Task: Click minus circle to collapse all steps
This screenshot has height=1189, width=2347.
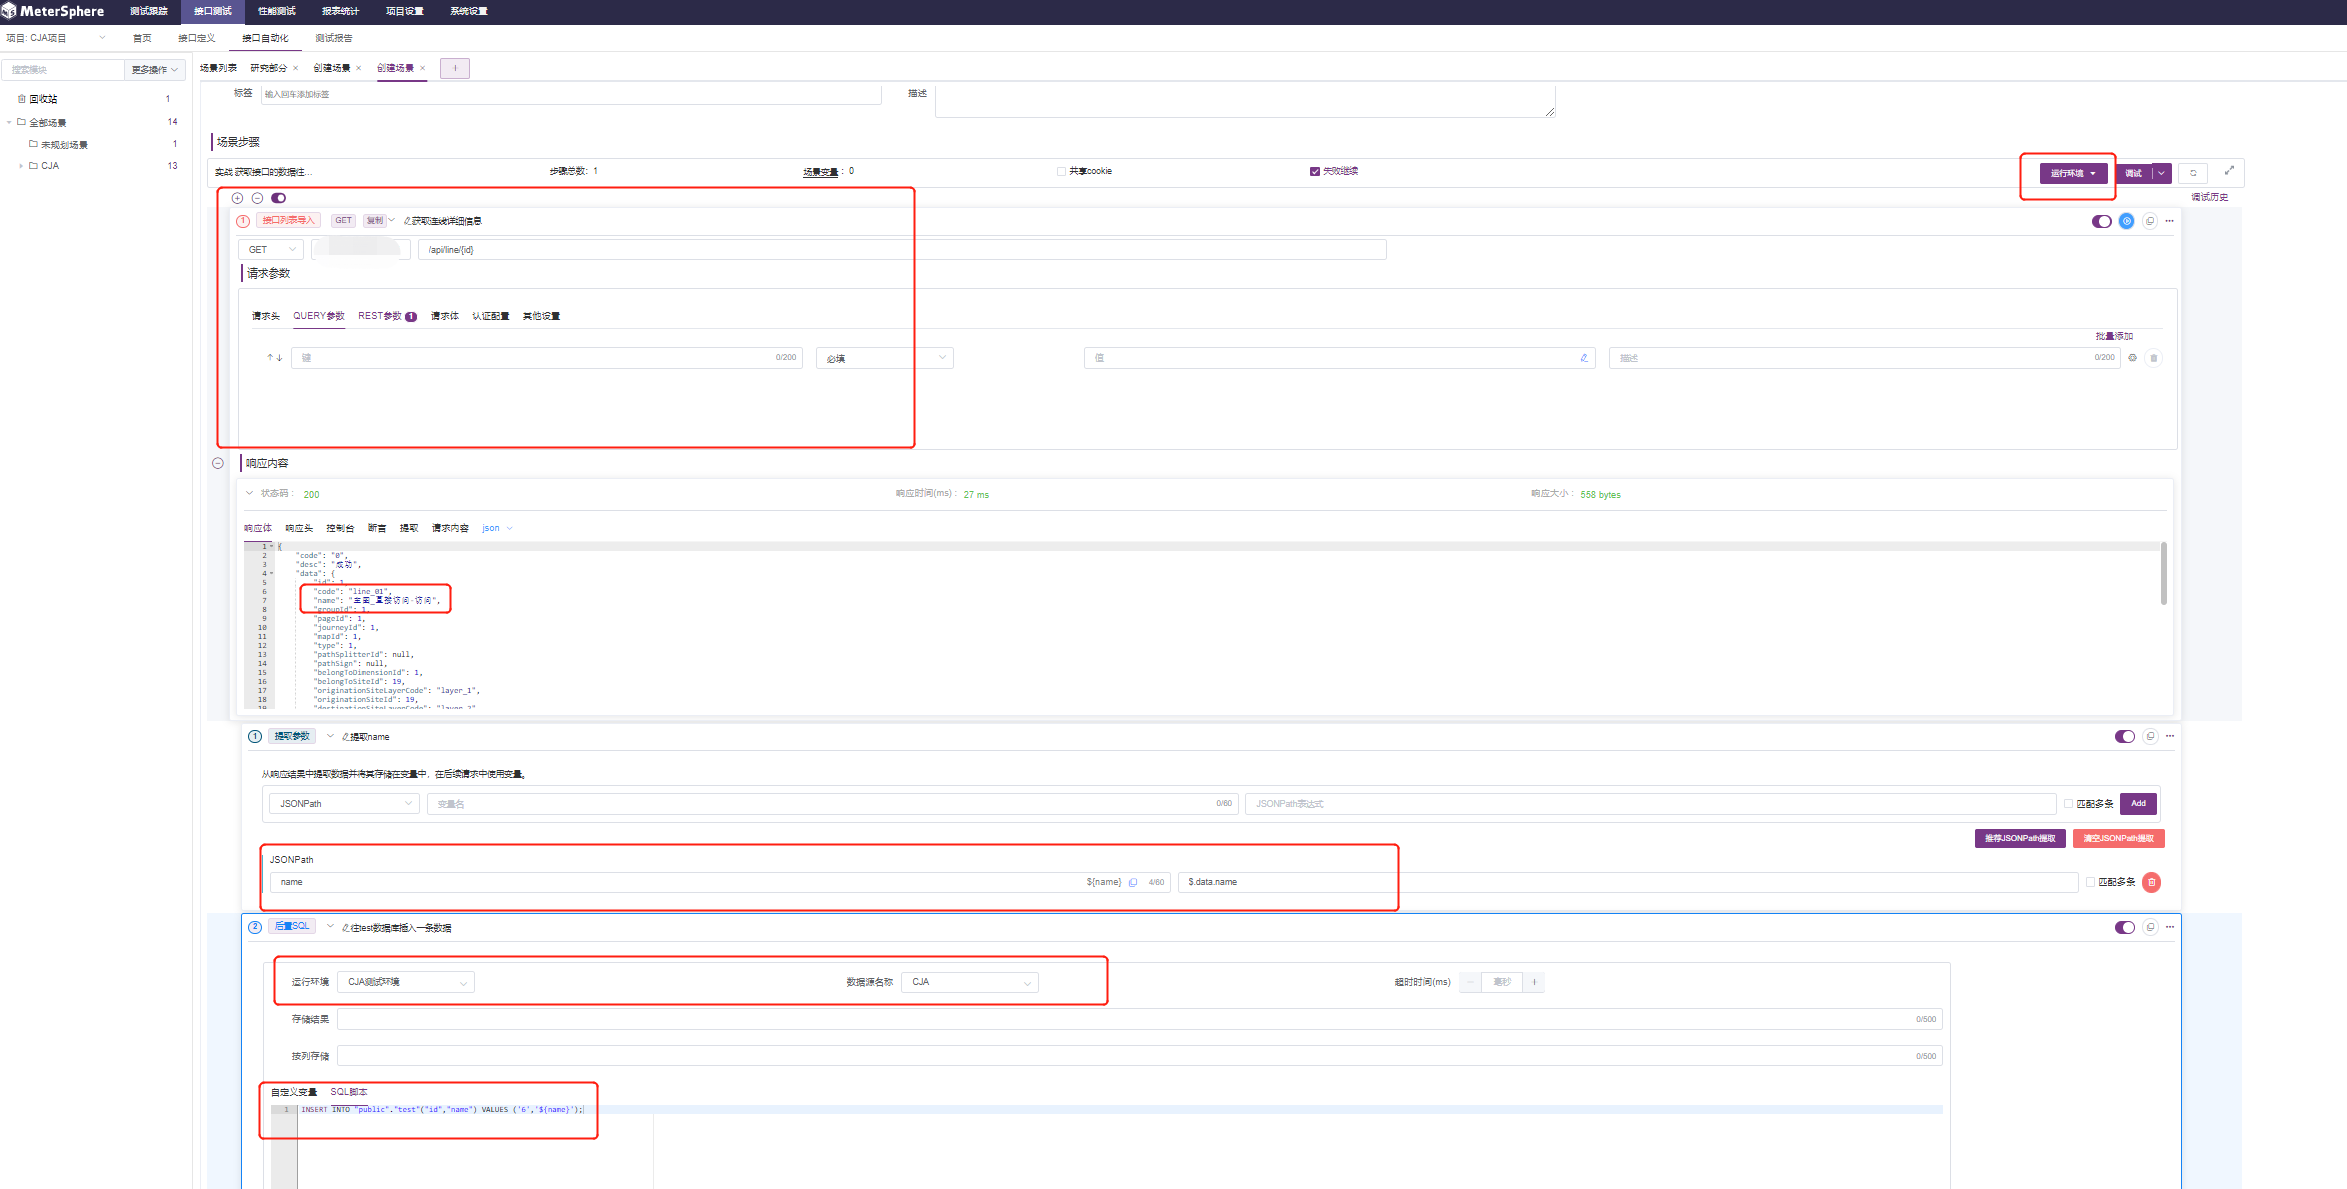Action: coord(257,198)
